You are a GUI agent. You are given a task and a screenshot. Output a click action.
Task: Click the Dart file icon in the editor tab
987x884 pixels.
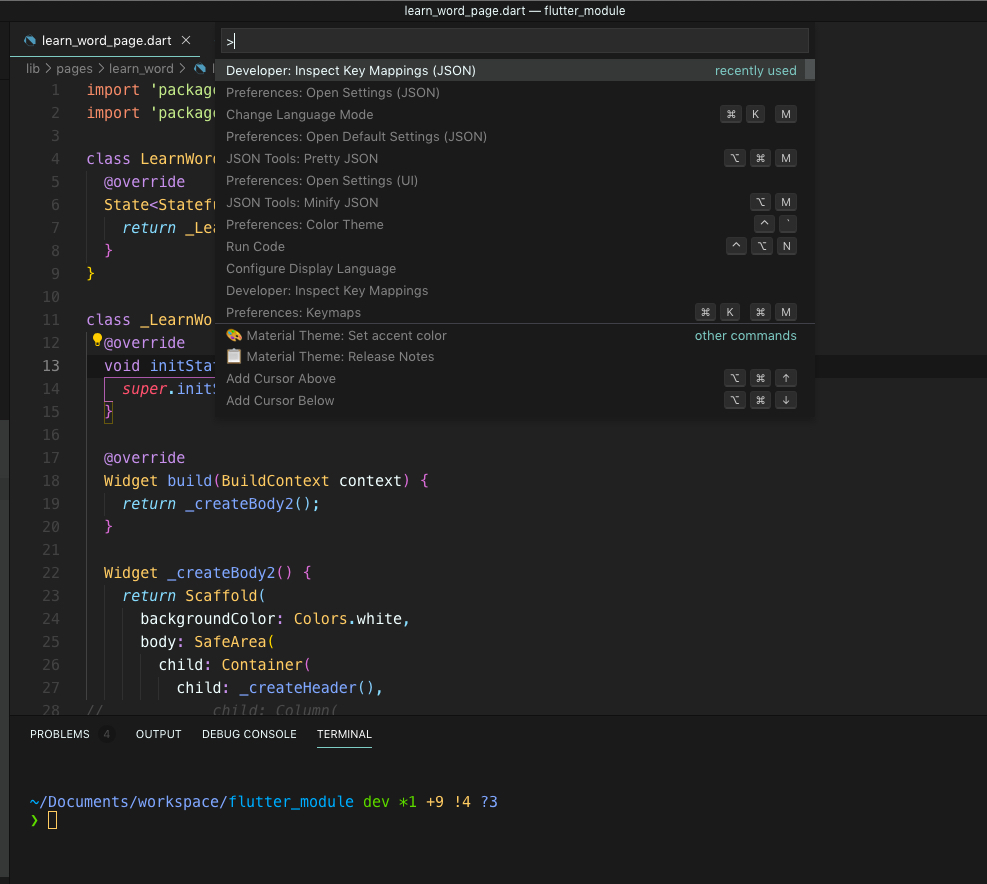(30, 41)
